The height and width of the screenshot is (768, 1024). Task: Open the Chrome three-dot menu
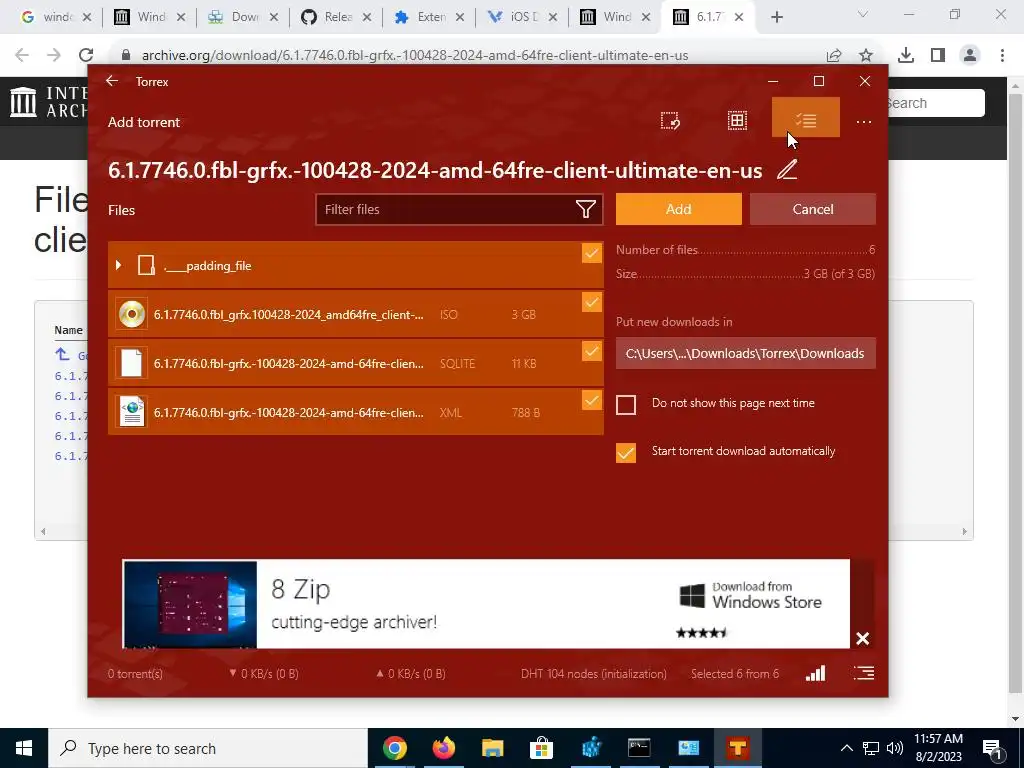(x=1002, y=55)
